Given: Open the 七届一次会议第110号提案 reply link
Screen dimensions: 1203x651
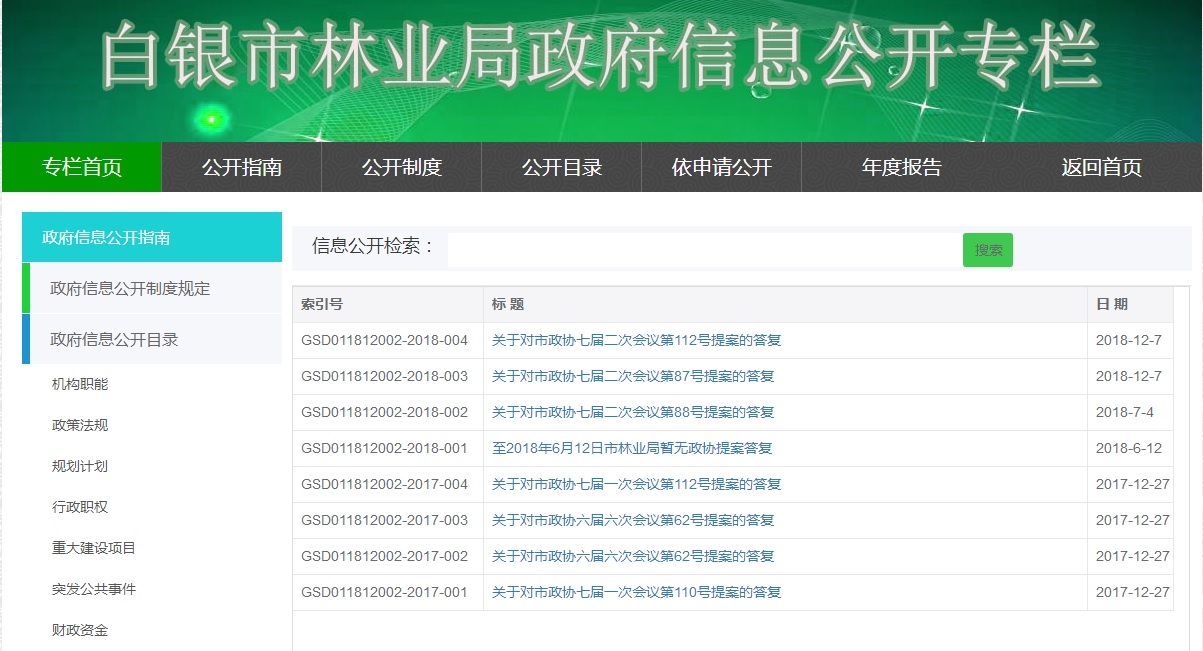Looking at the screenshot, I should tap(636, 592).
